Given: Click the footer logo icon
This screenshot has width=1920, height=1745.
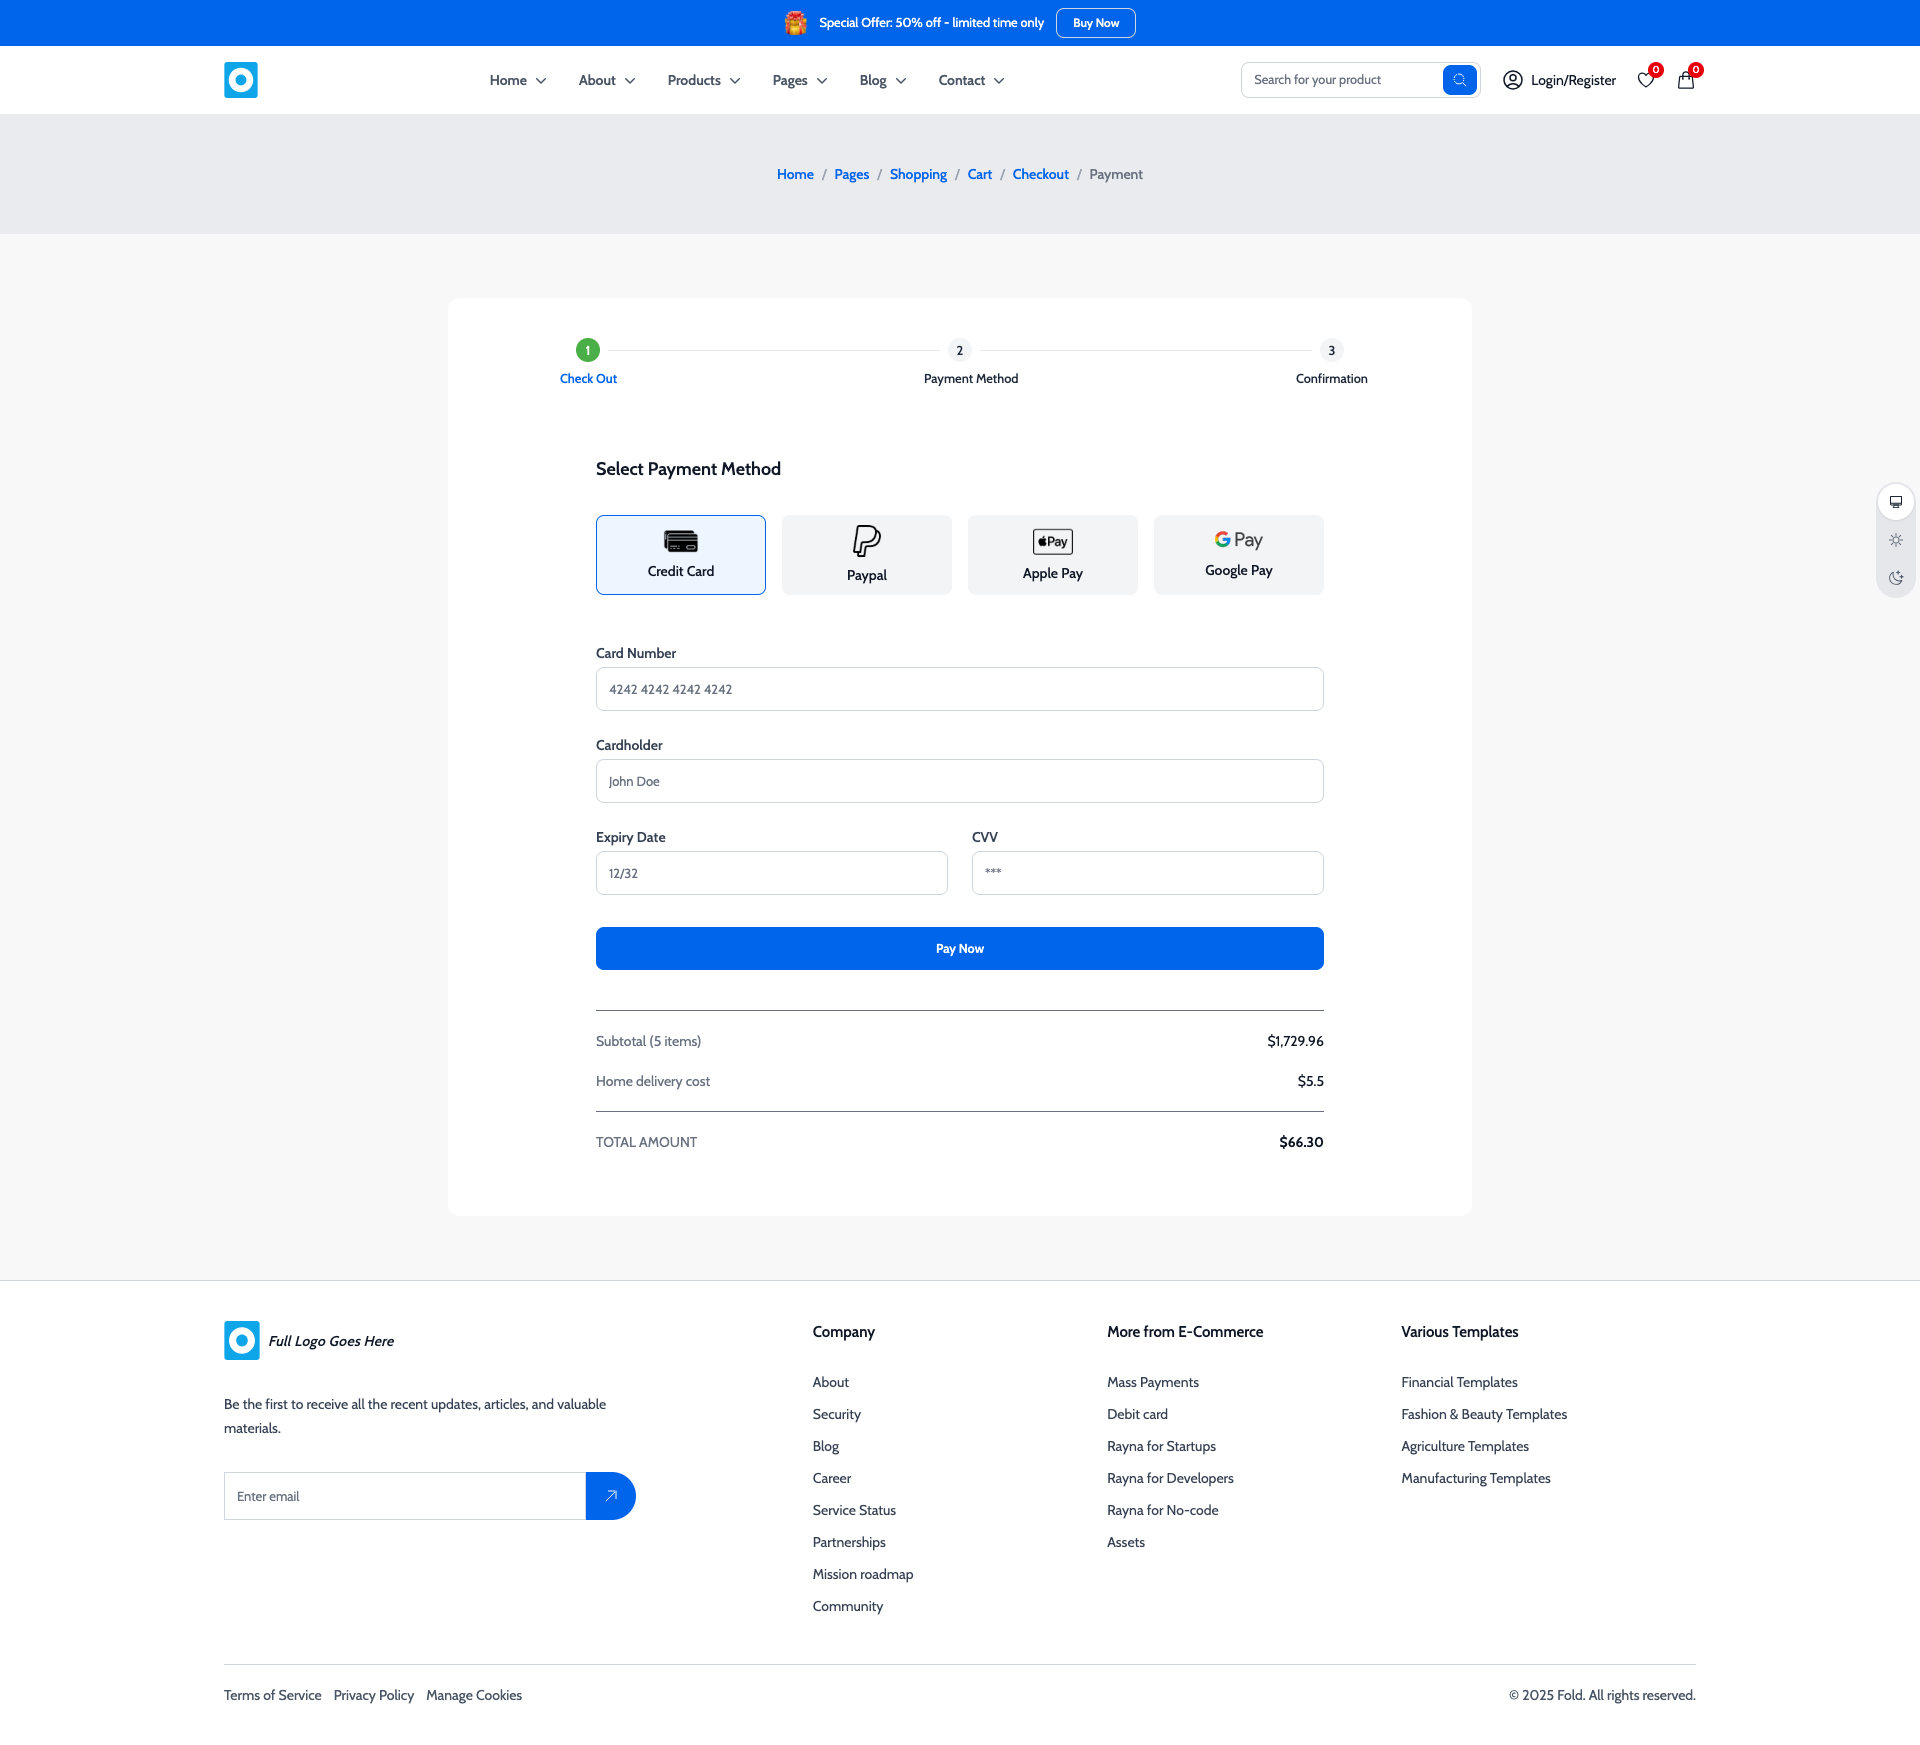Looking at the screenshot, I should click(241, 1340).
